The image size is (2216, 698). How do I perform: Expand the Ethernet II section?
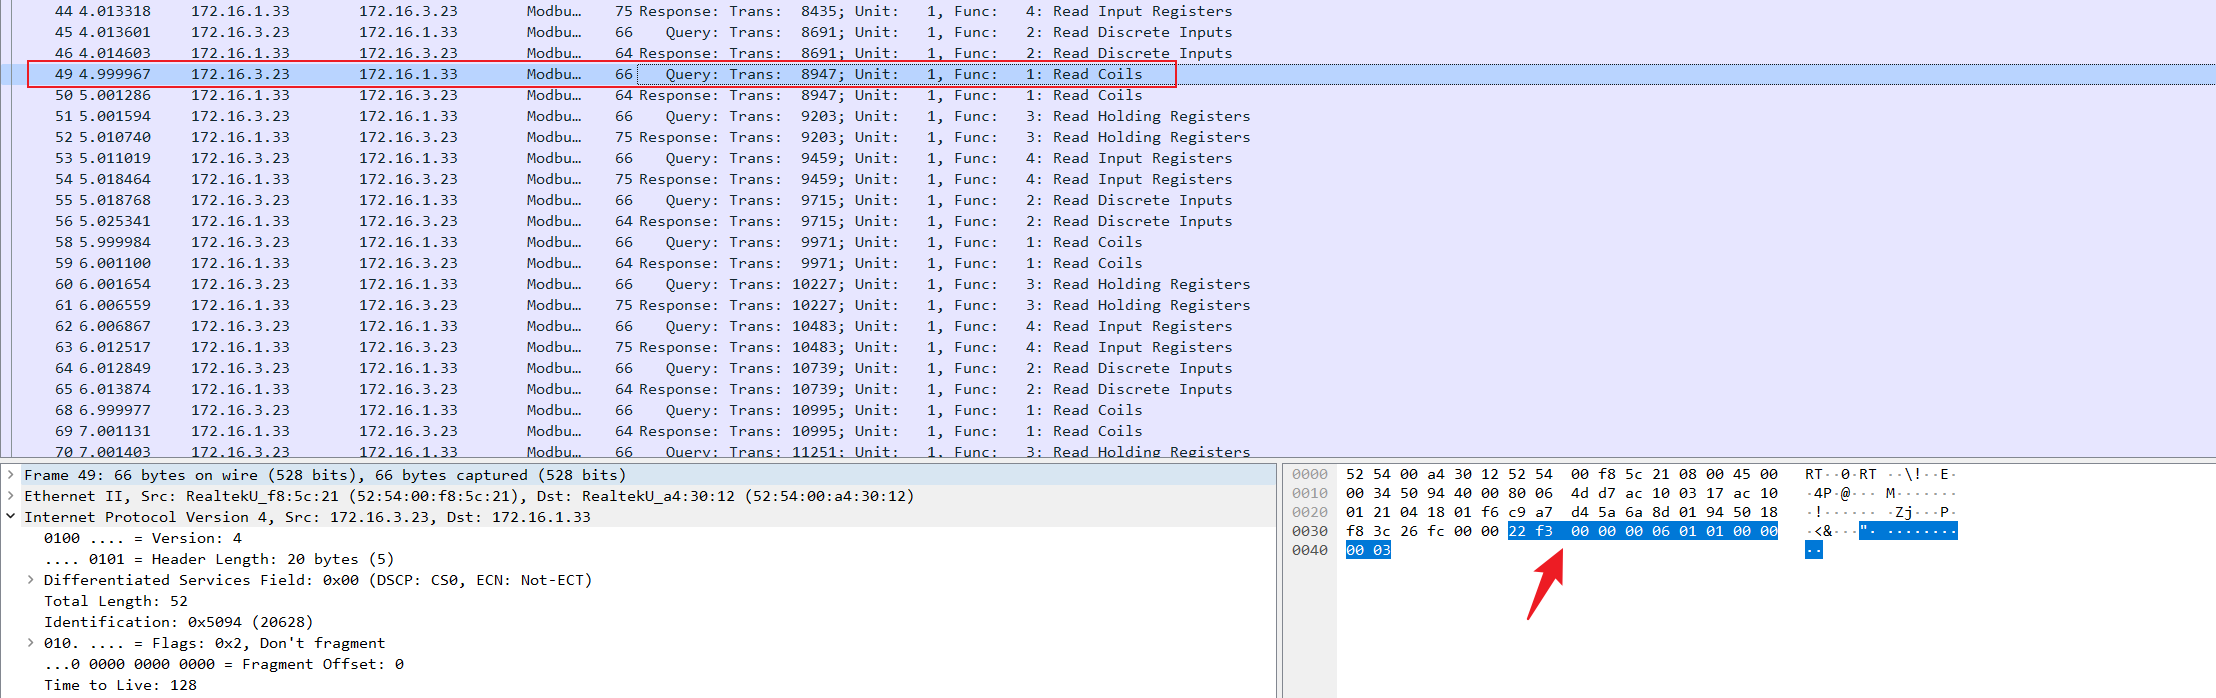[11, 496]
